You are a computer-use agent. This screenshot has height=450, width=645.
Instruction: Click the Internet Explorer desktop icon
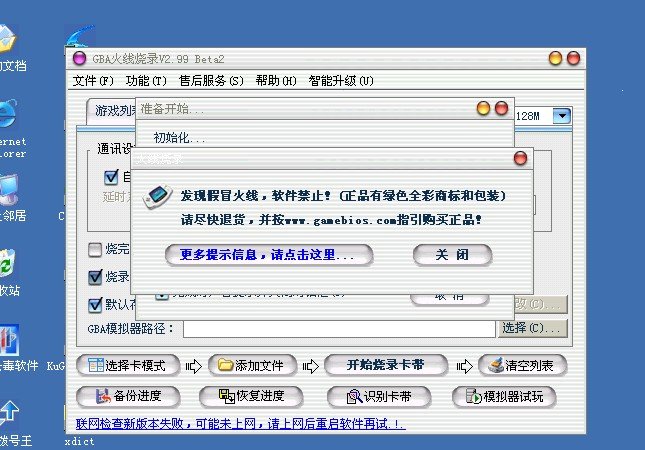(x=8, y=114)
